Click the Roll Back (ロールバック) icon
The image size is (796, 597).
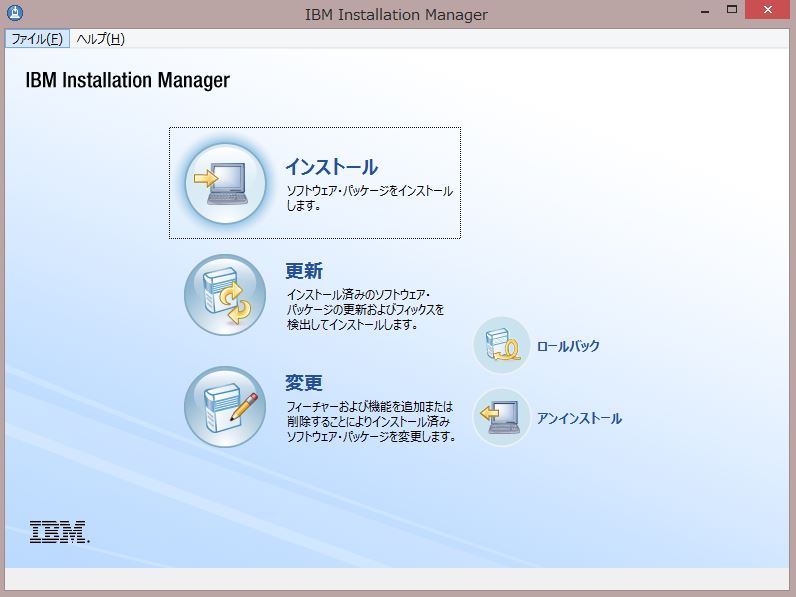point(502,345)
